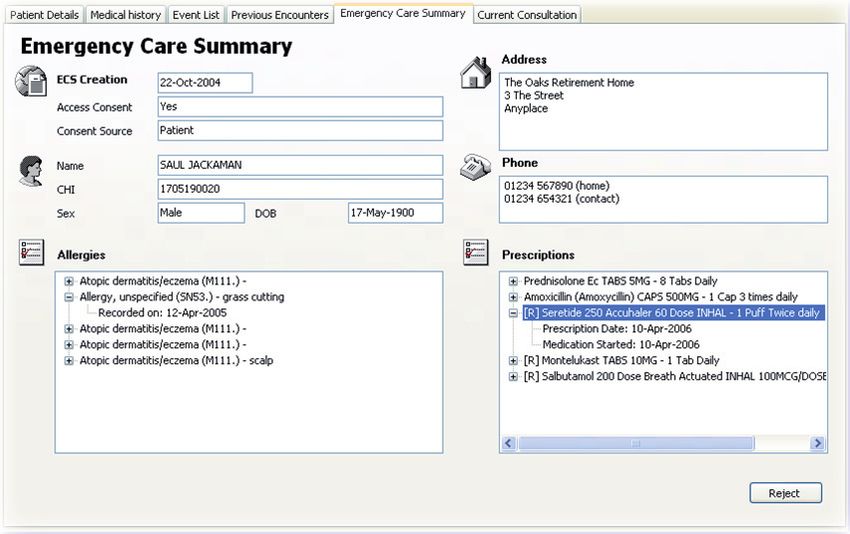Open the Patient Details tab
Screen dimensions: 850x534
point(44,15)
